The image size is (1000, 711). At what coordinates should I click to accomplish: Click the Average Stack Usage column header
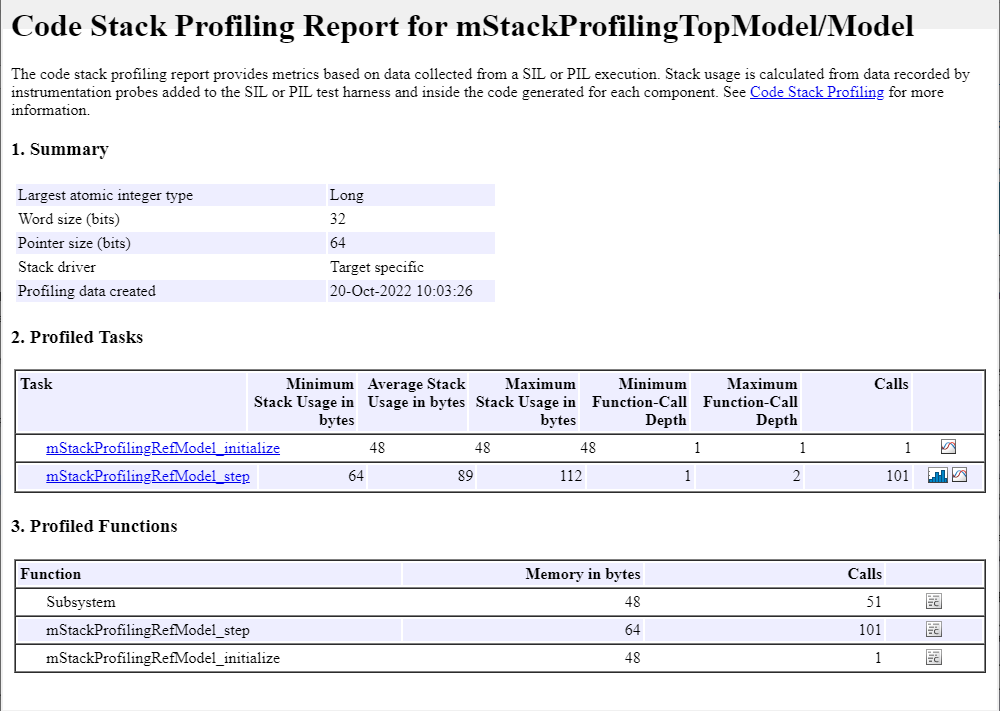point(416,393)
